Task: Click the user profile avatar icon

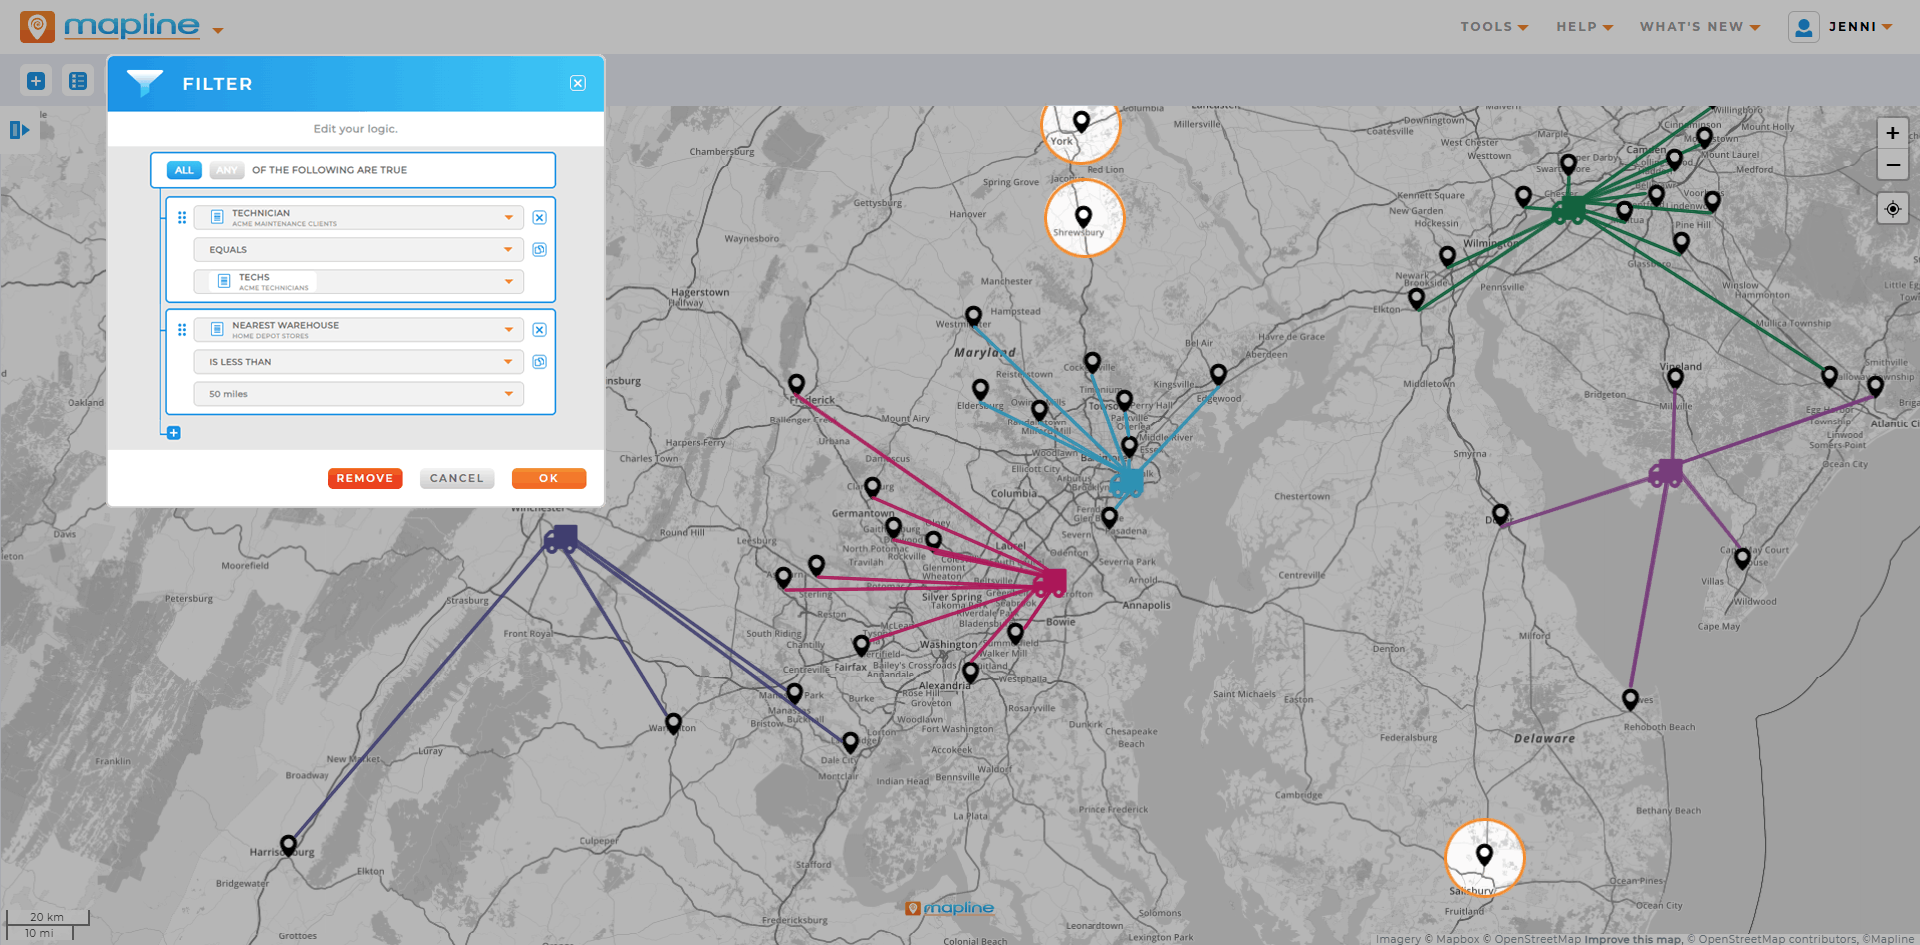Action: tap(1803, 27)
